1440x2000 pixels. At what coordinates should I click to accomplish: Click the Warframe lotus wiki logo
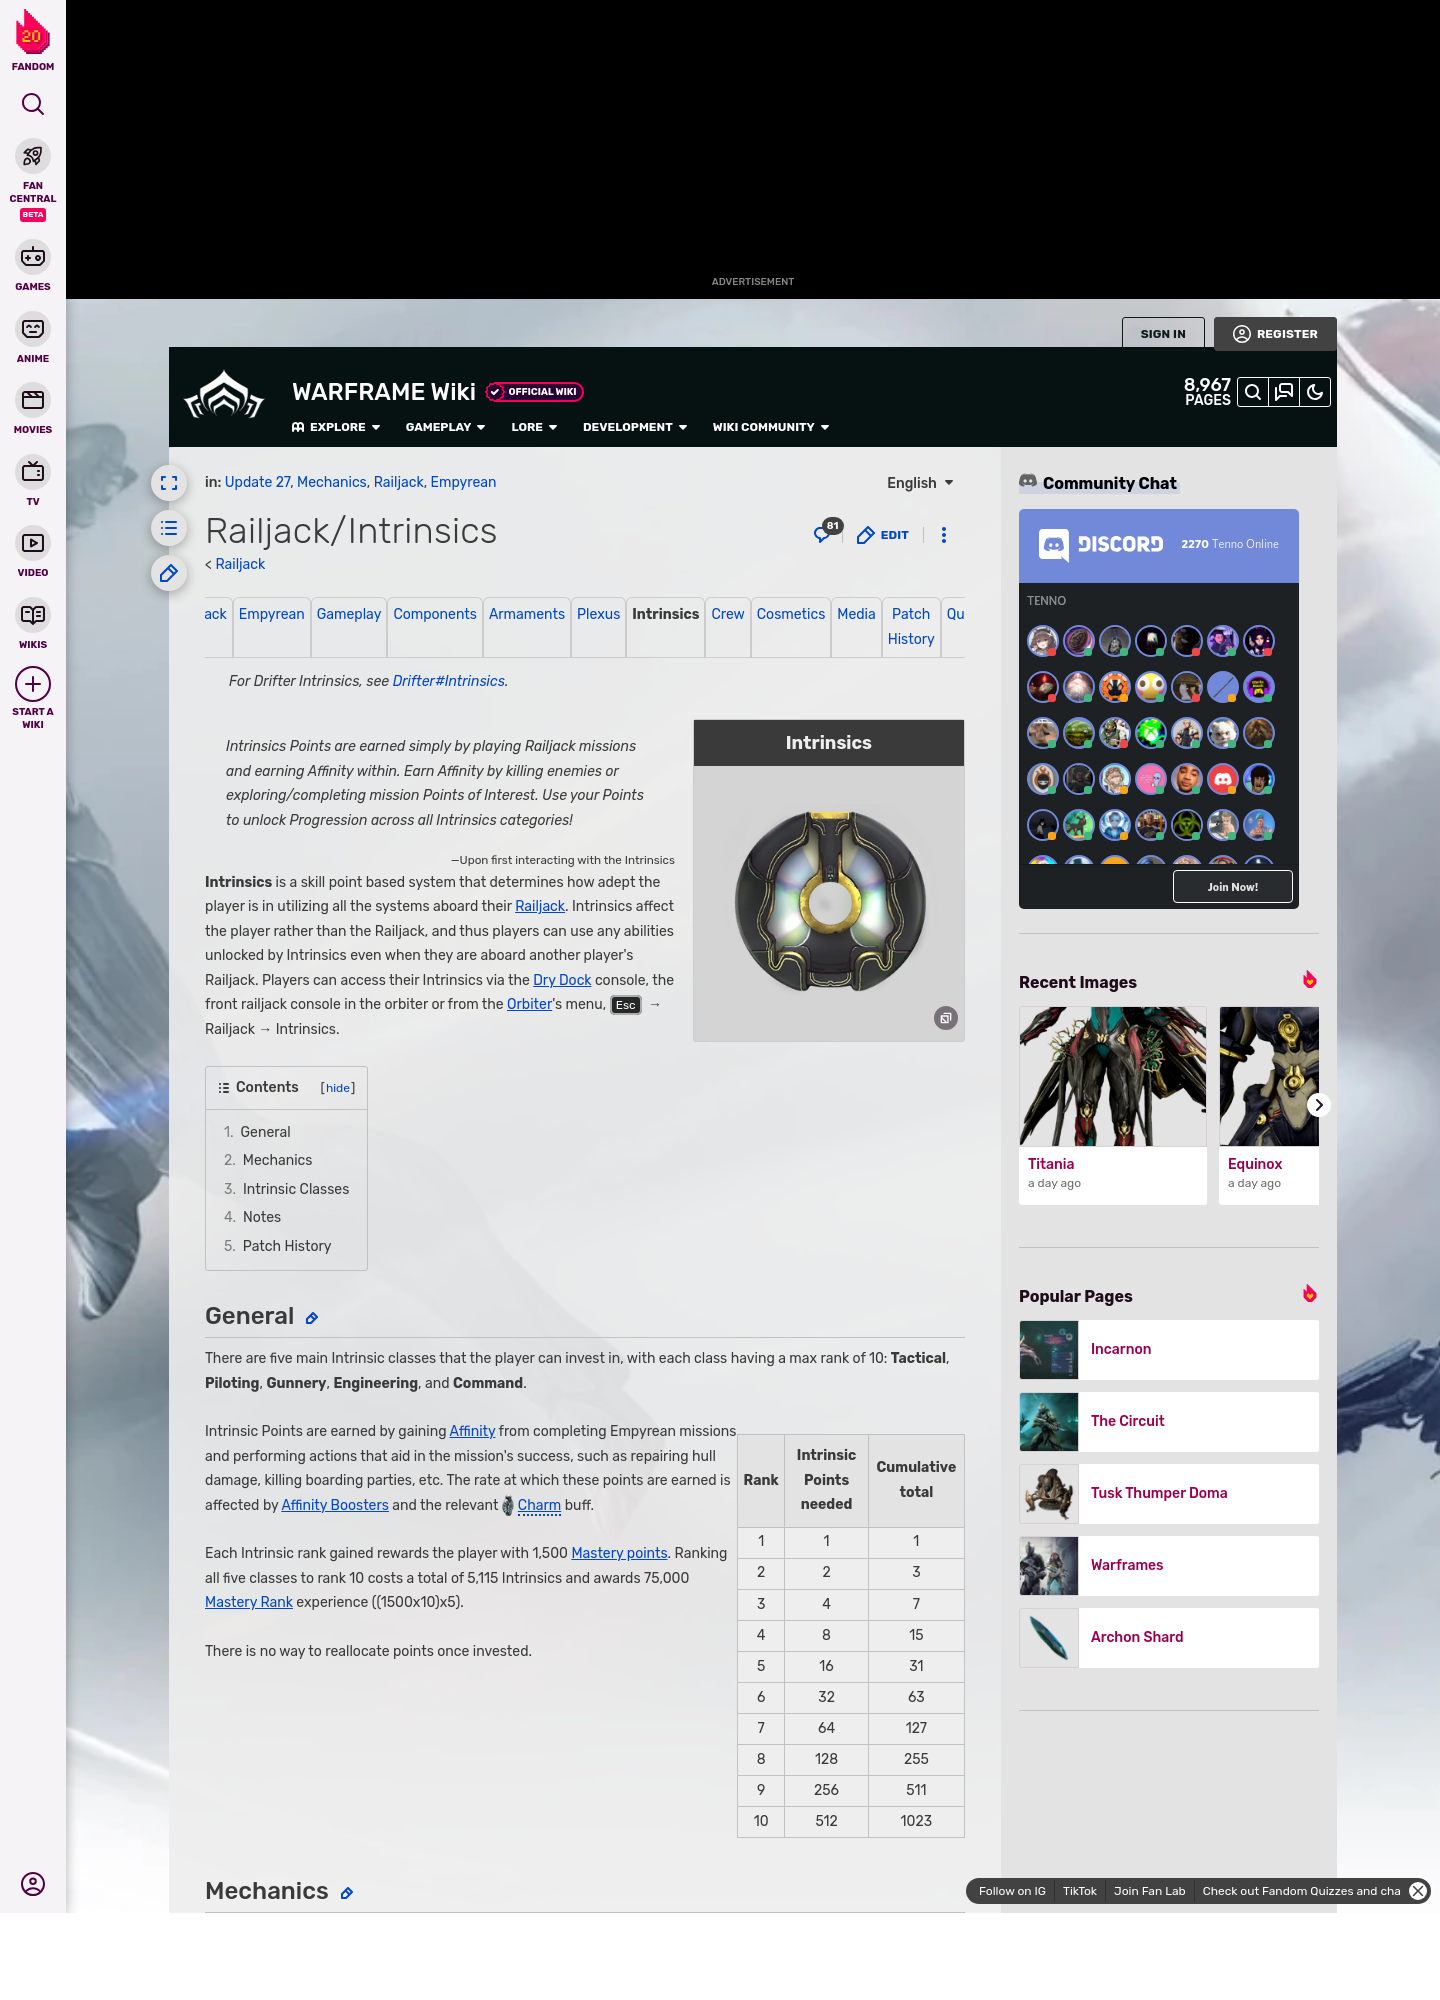[224, 396]
